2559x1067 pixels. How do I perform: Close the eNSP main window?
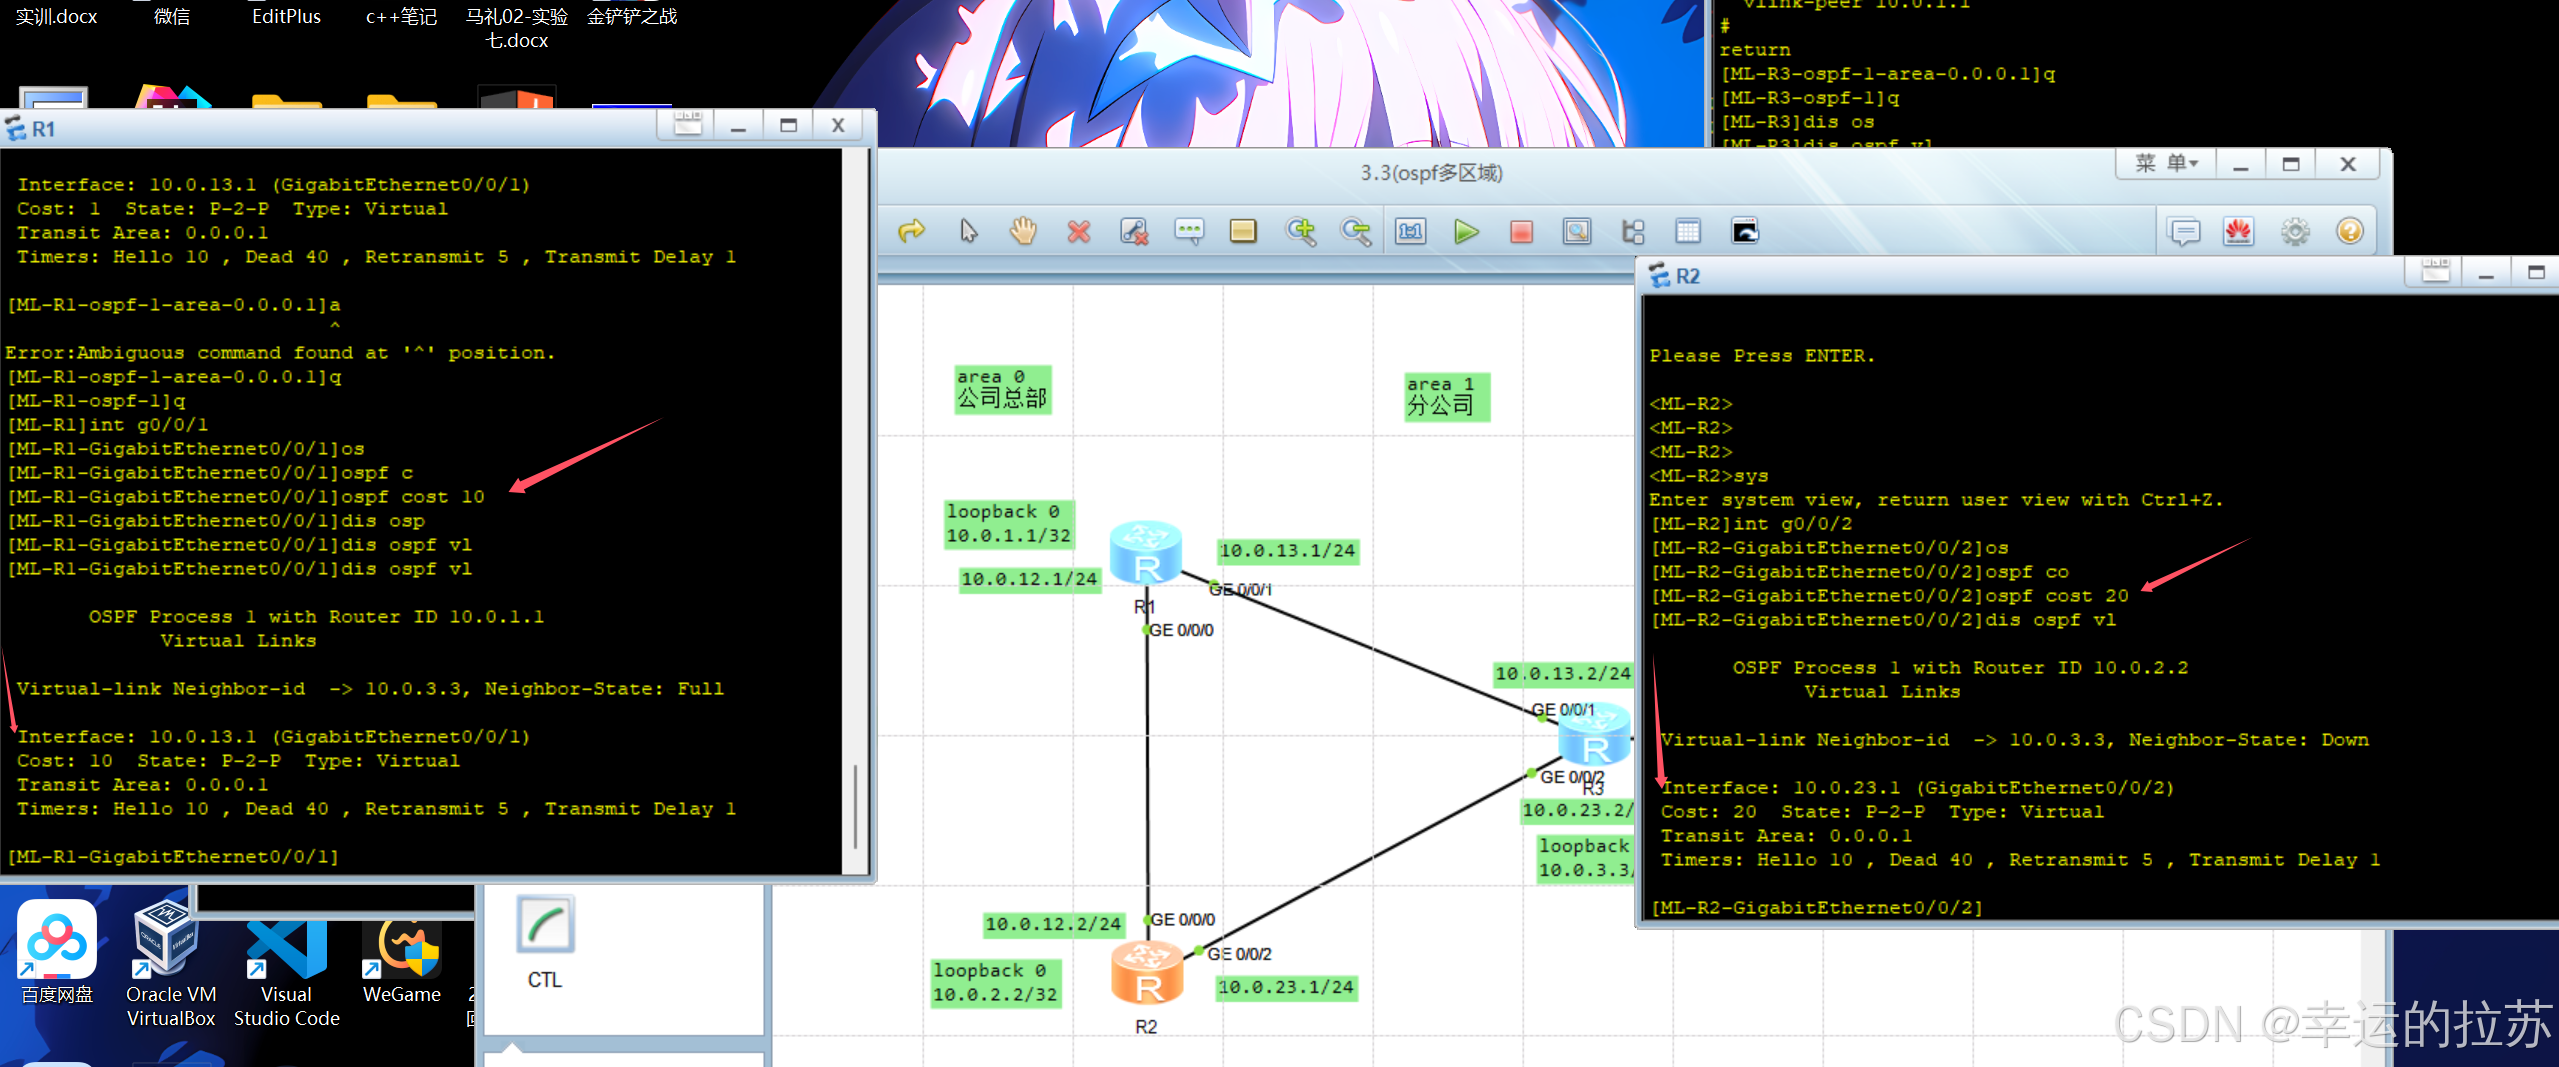click(2348, 164)
